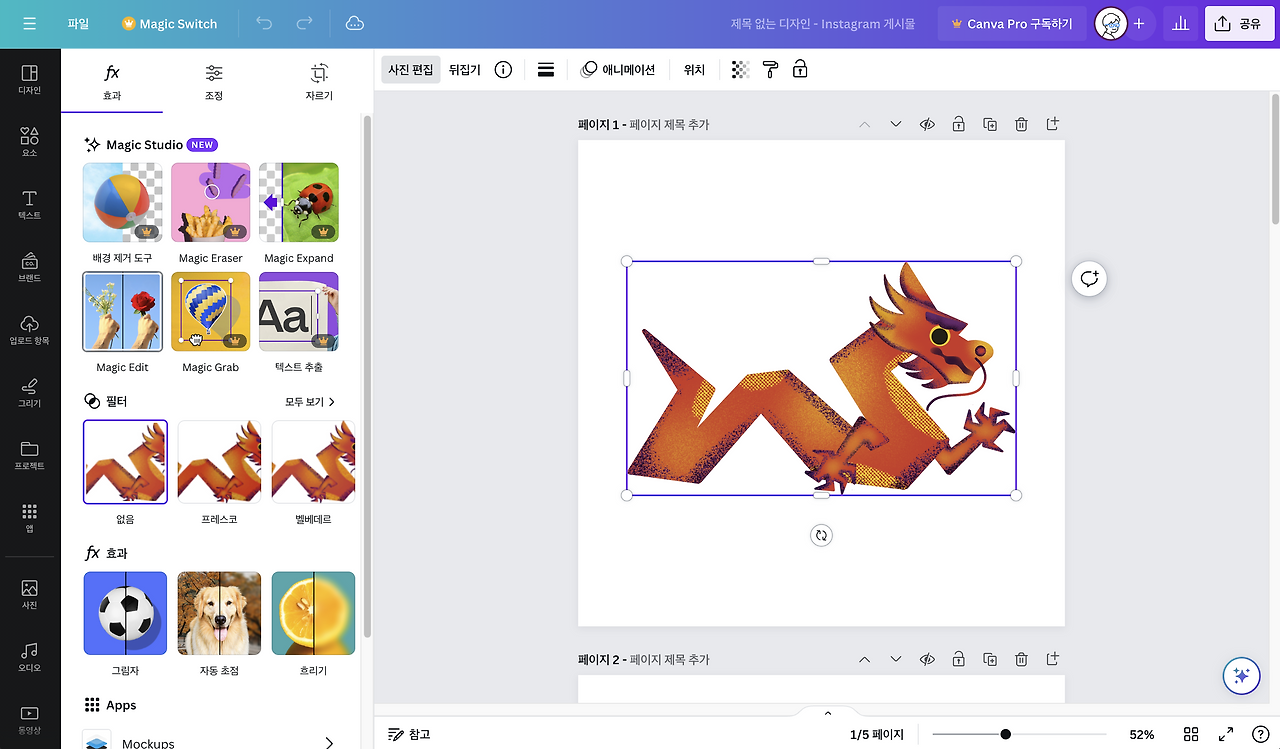The width and height of the screenshot is (1280, 749).
Task: Toggle the lock icon for page 2
Action: [x=958, y=659]
